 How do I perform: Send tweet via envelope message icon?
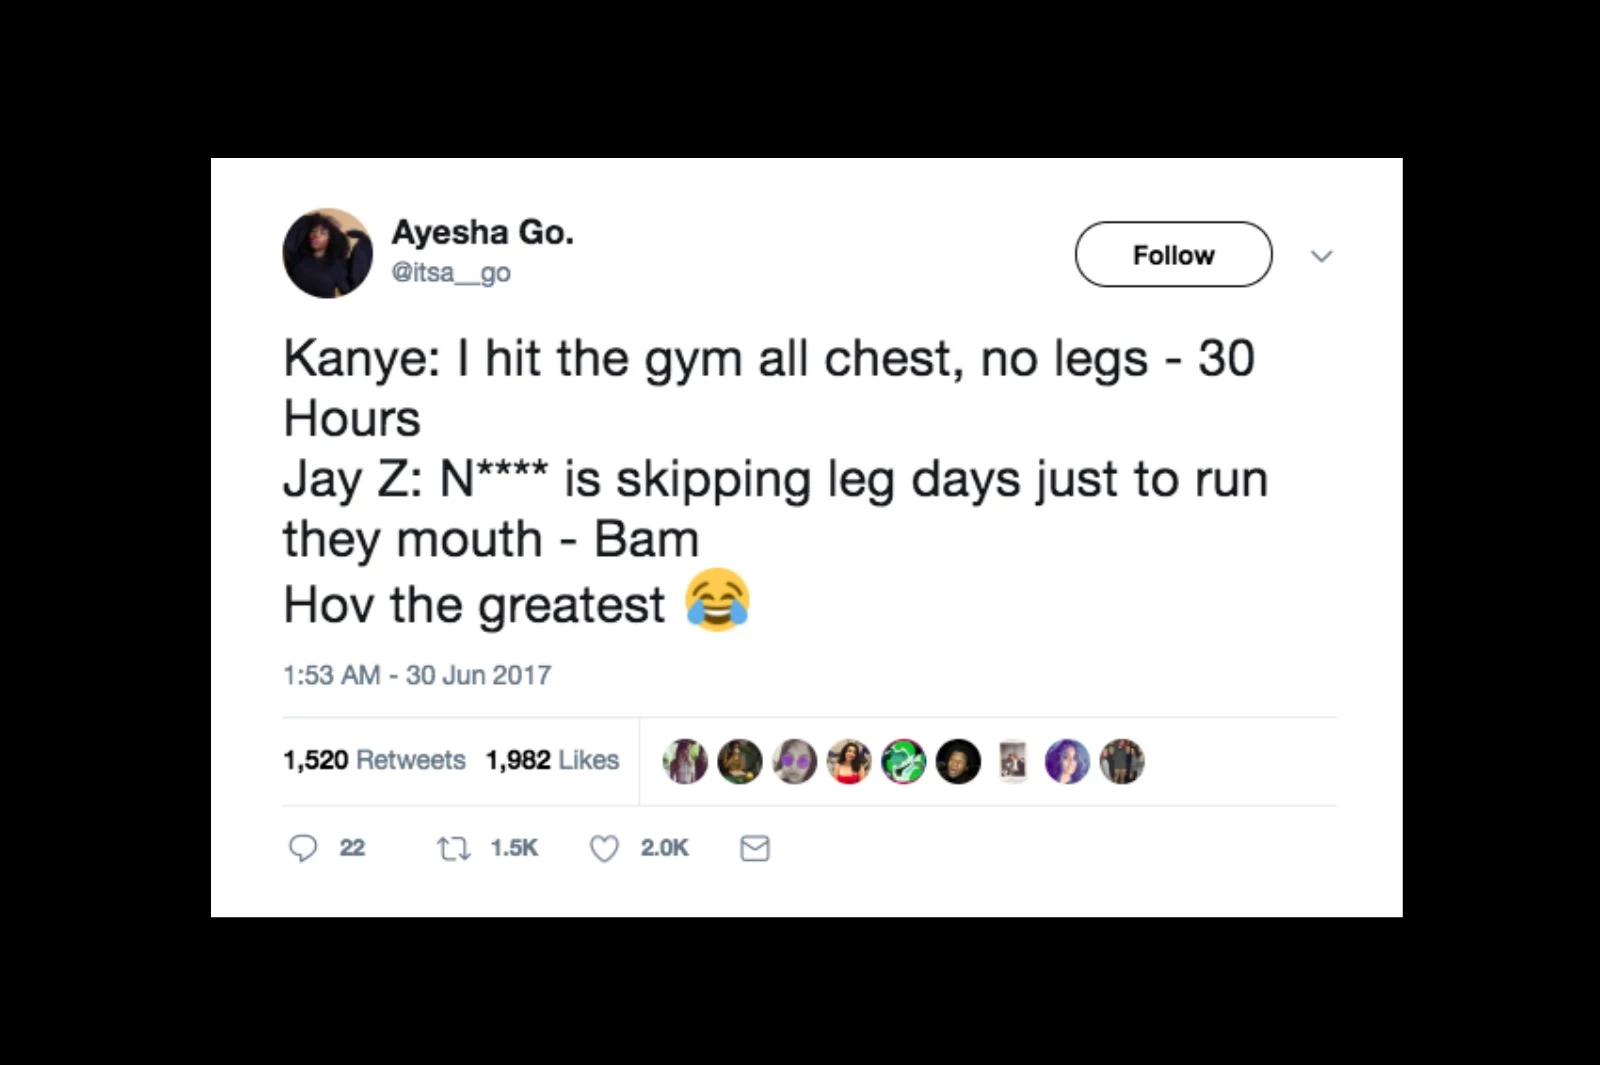tap(755, 849)
